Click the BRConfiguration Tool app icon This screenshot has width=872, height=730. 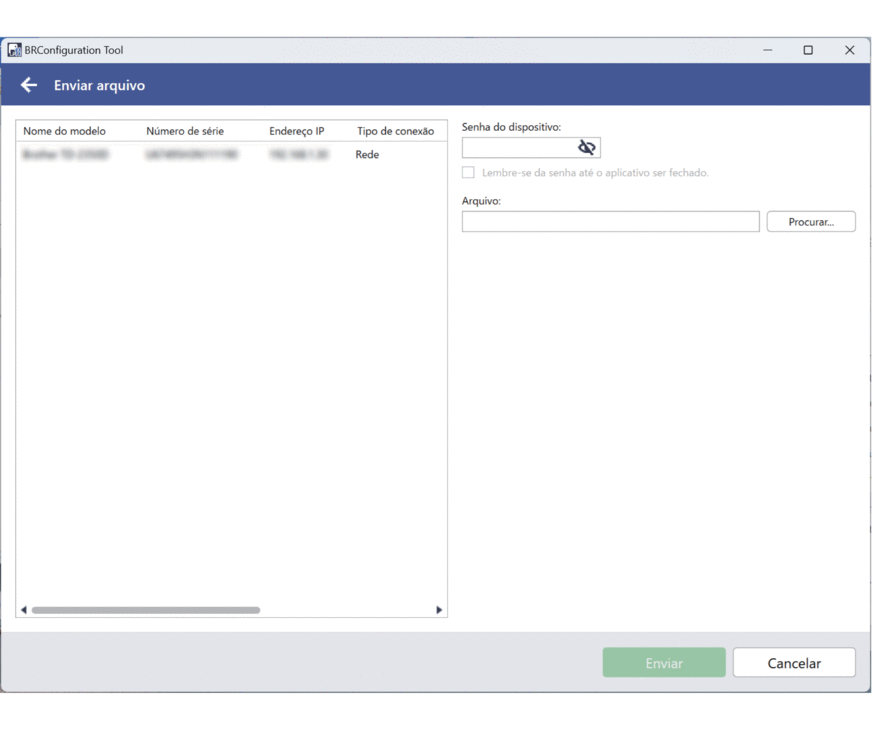14,50
